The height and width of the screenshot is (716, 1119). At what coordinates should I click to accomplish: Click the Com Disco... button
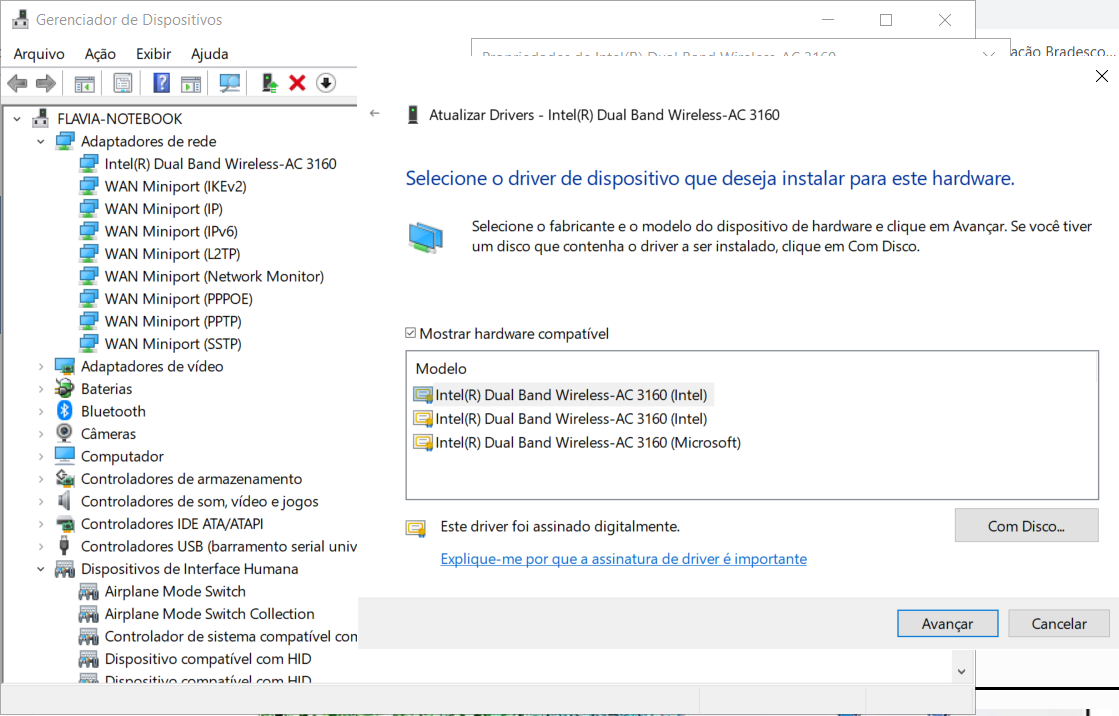1026,525
